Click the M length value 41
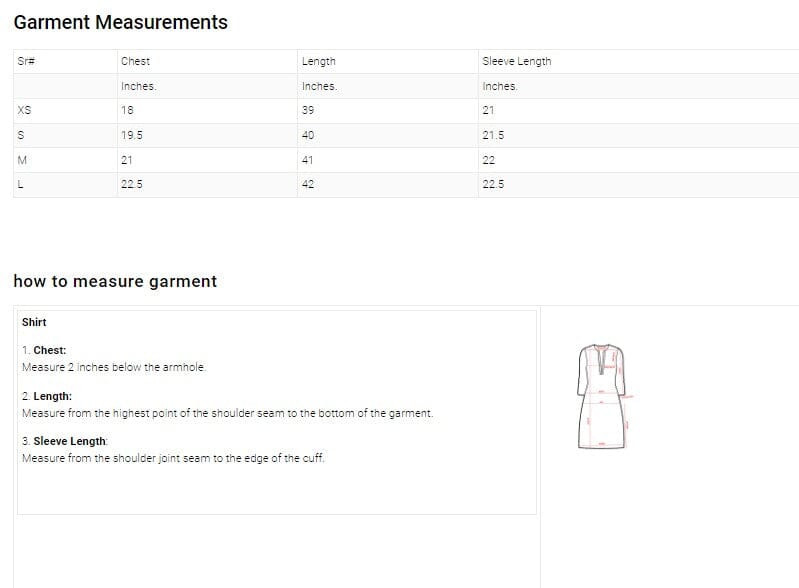 (307, 160)
